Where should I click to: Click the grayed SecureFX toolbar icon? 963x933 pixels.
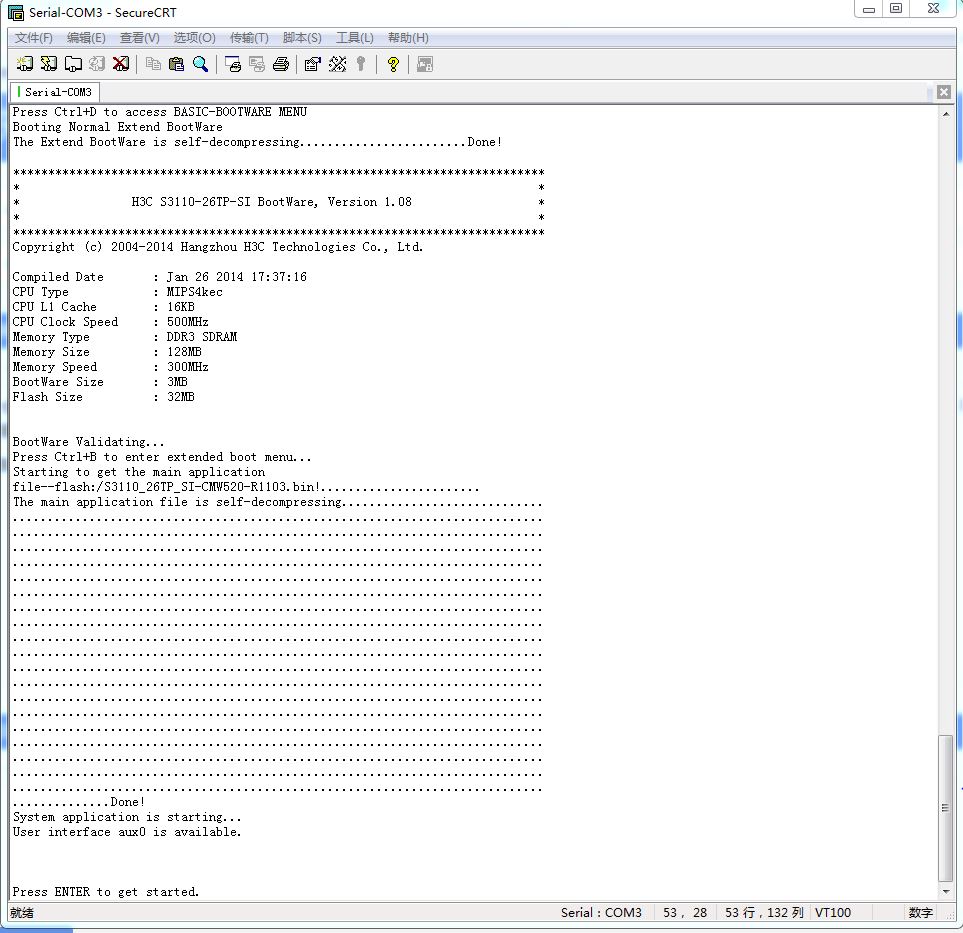click(425, 64)
